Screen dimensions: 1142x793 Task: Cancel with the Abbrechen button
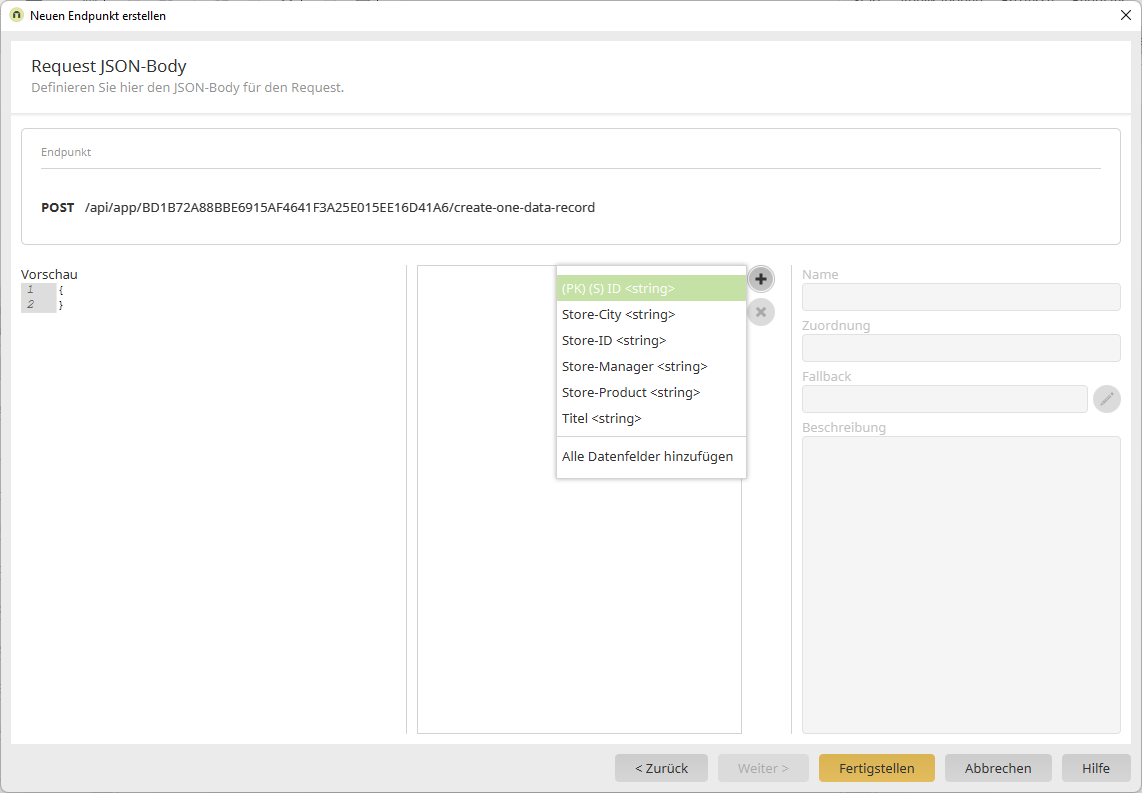tap(998, 768)
